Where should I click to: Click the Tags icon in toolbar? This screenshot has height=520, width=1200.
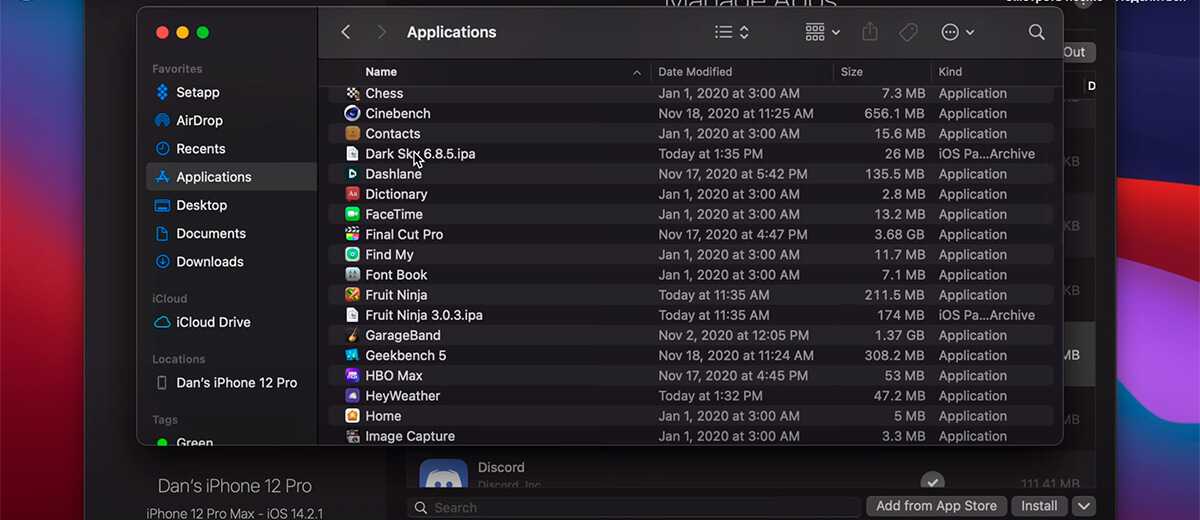click(908, 32)
